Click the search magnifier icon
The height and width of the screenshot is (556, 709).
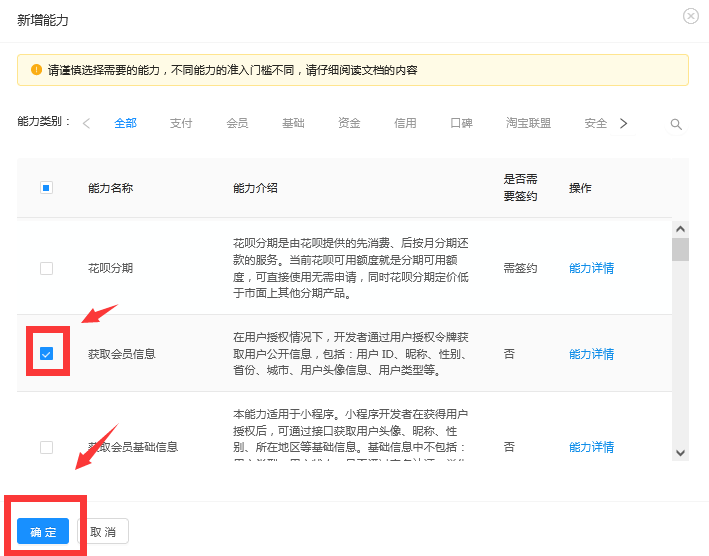point(676,124)
